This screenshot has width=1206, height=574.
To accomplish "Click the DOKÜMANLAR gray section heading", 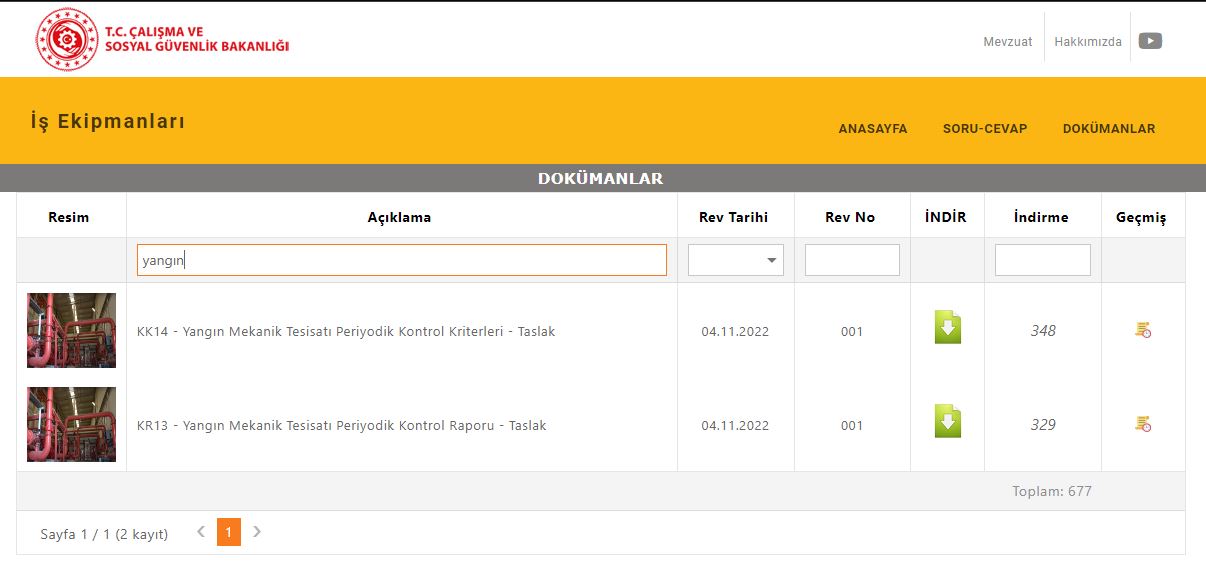I will 601,178.
